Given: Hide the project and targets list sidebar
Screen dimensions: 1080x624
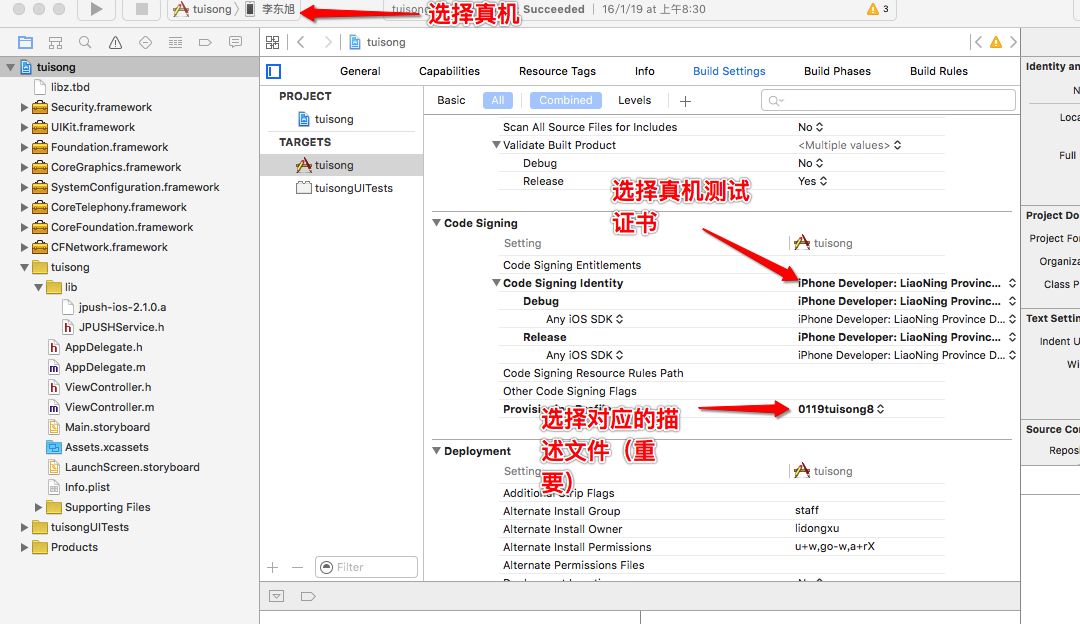Looking at the screenshot, I should 273,71.
